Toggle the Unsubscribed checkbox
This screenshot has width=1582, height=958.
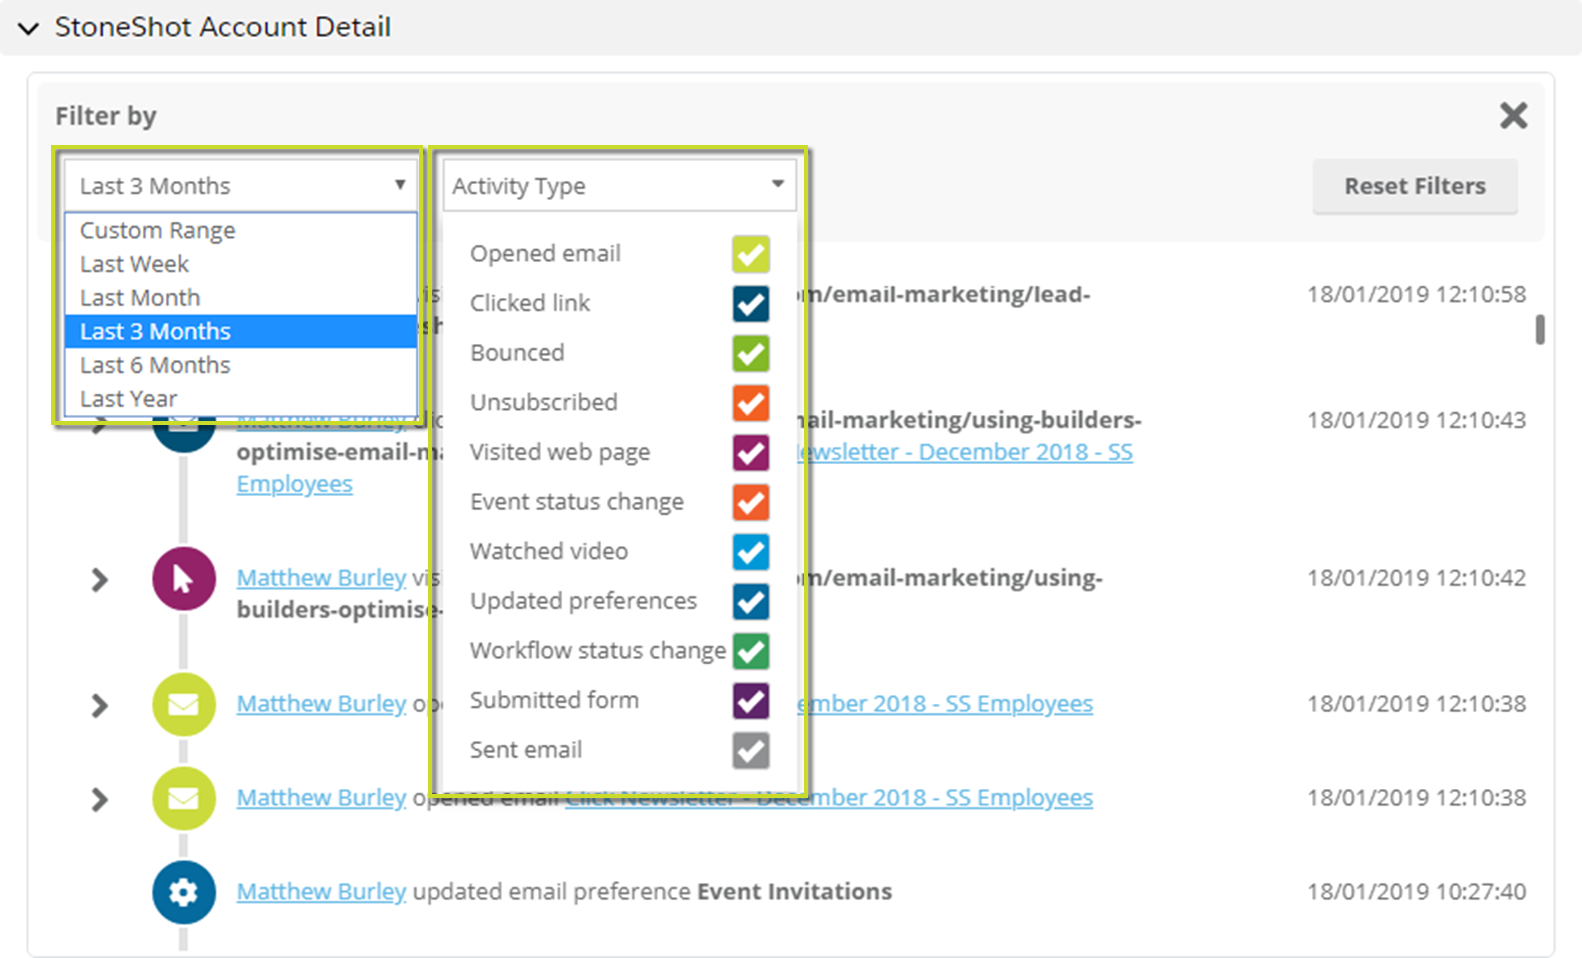click(x=751, y=403)
